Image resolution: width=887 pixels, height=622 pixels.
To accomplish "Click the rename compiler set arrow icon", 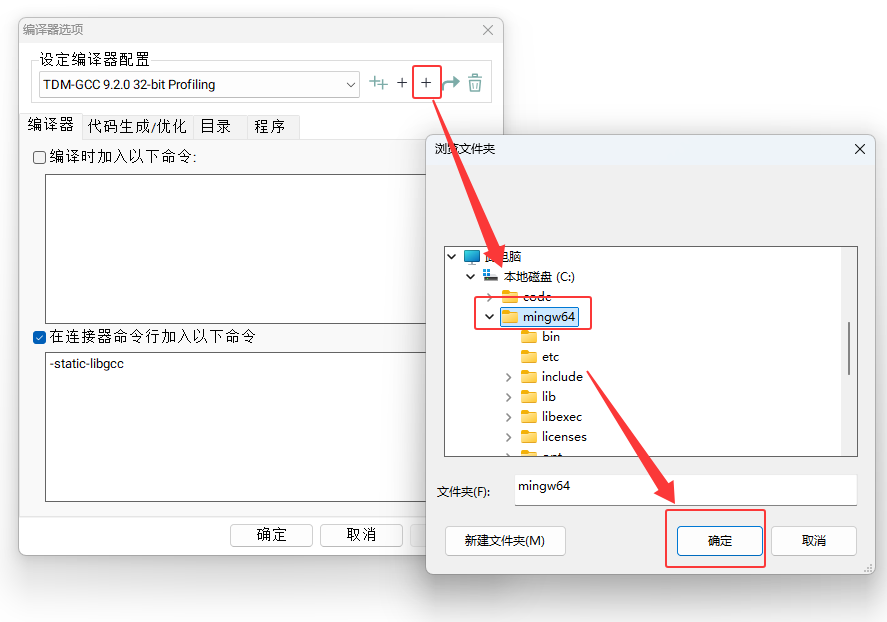I will (x=451, y=83).
